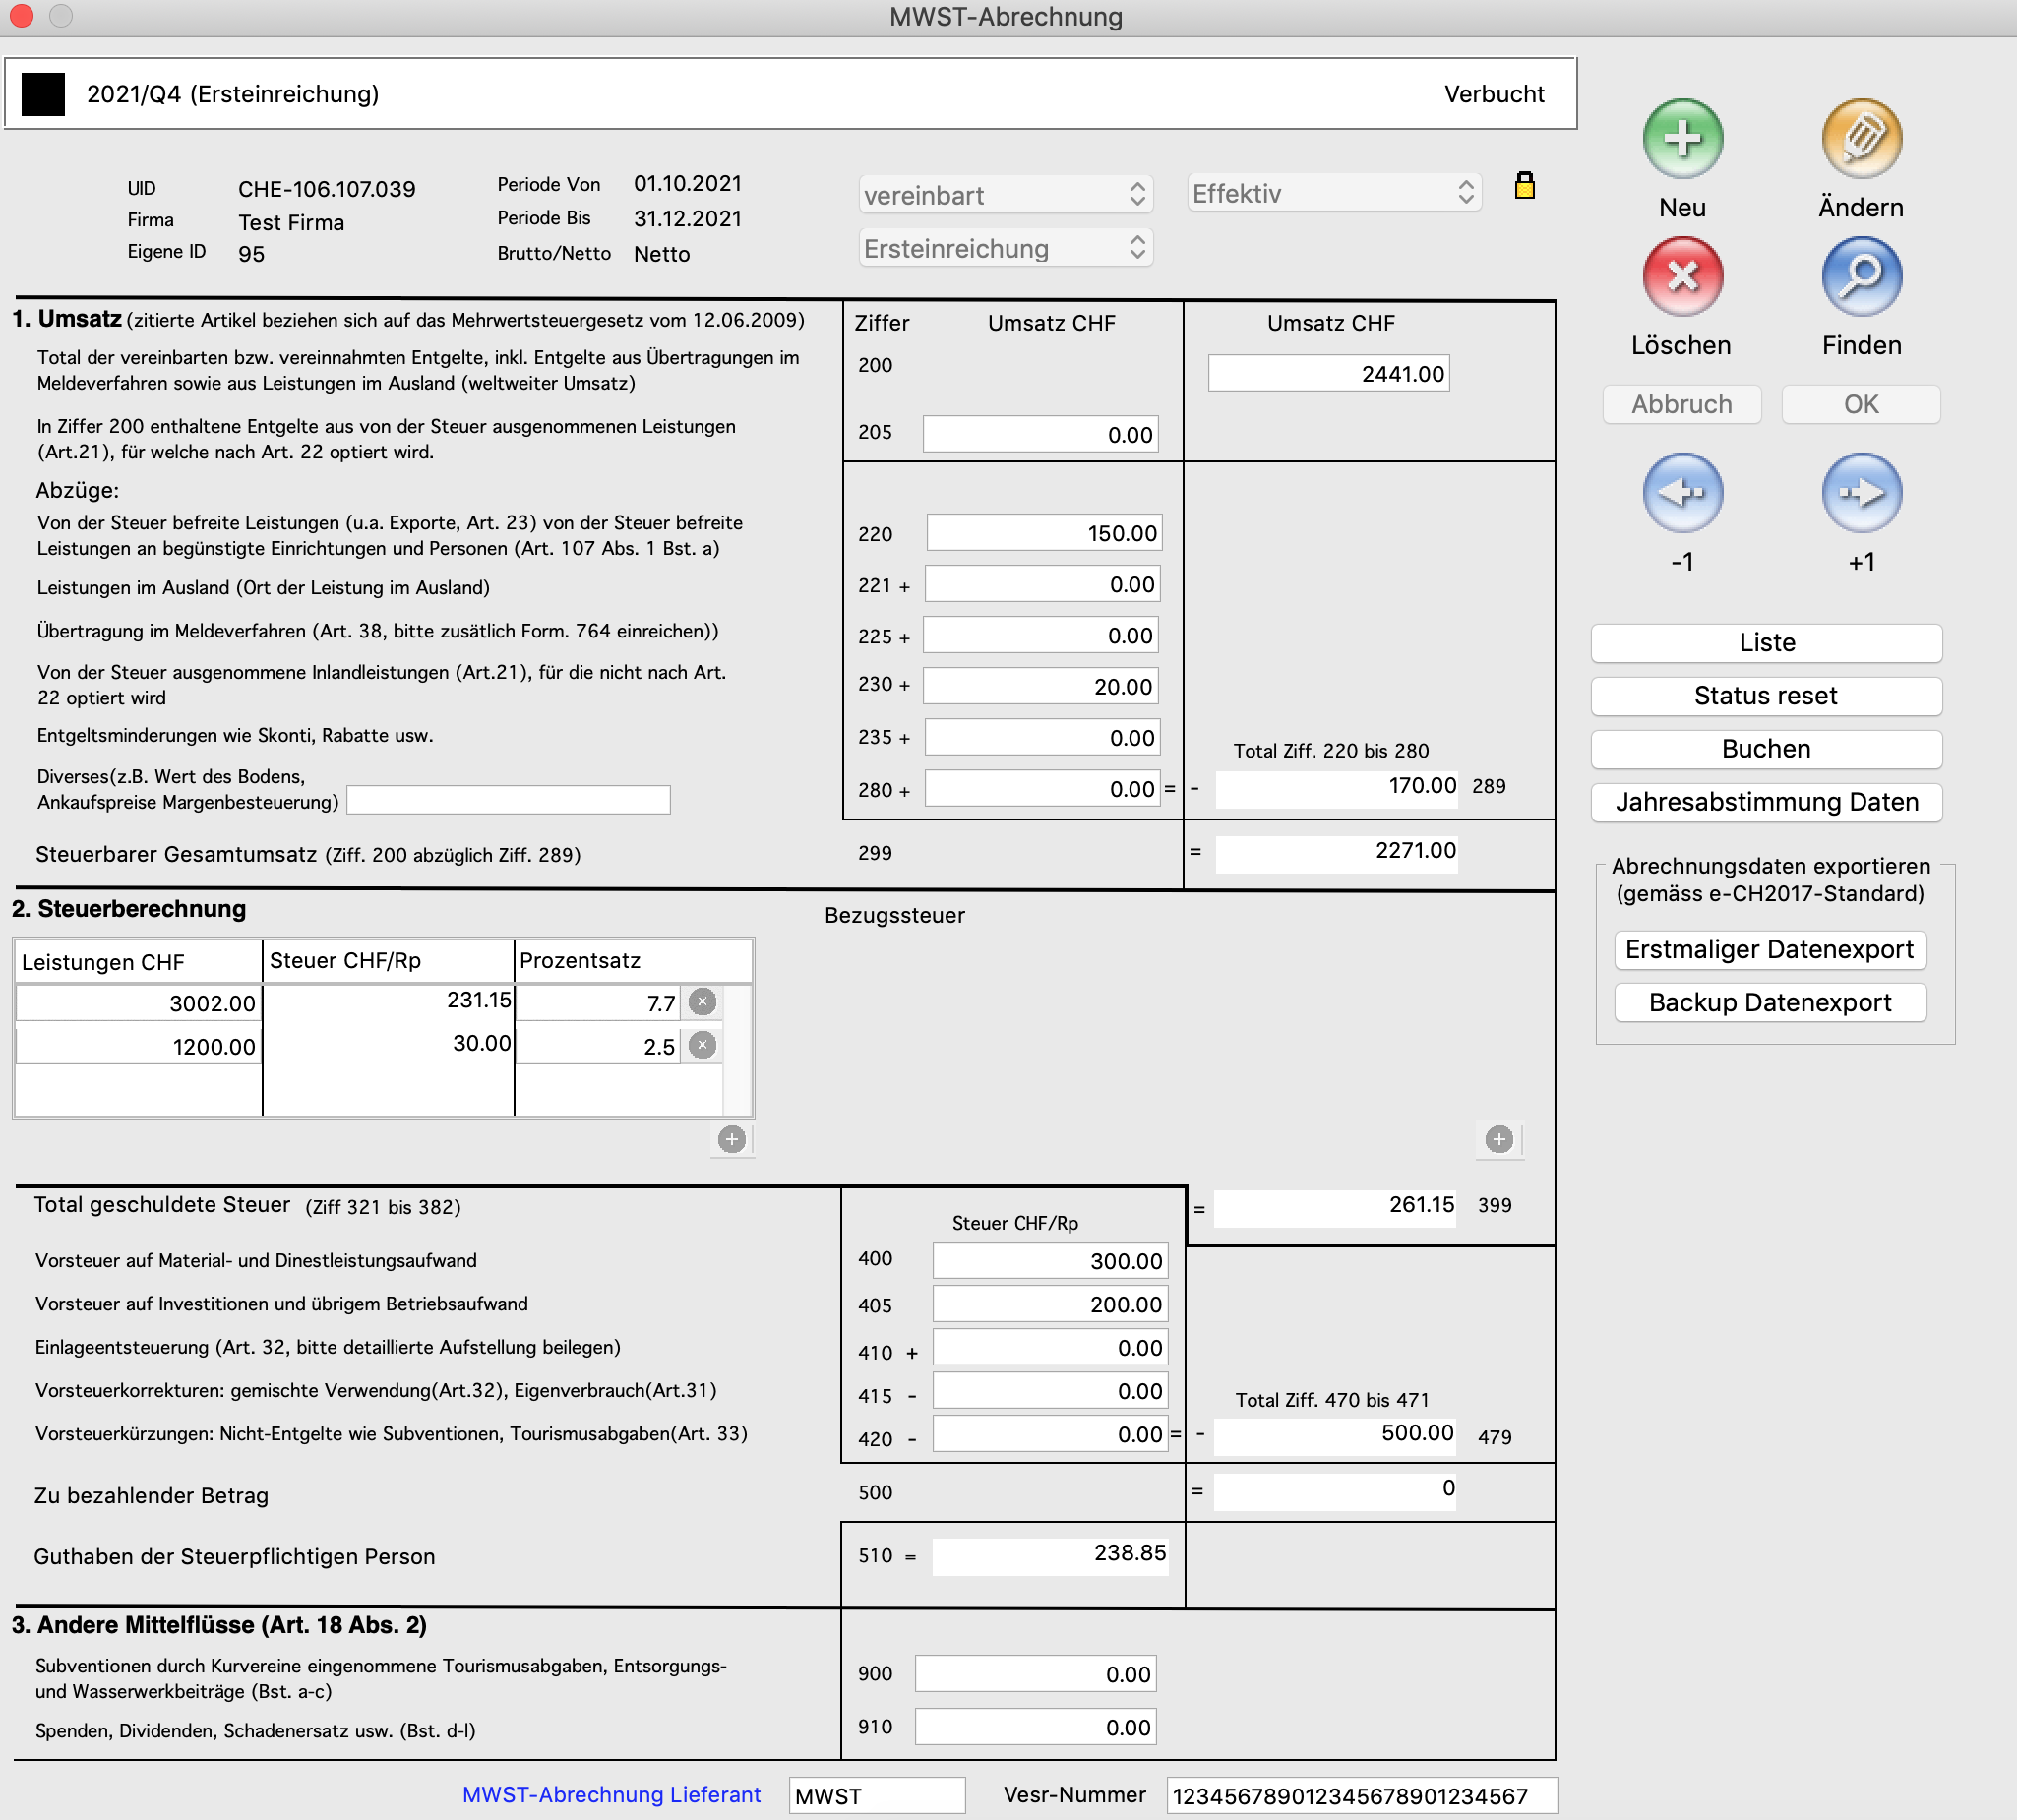Start the Erstmaliger Datenexport
The width and height of the screenshot is (2017, 1820).
coord(1769,950)
